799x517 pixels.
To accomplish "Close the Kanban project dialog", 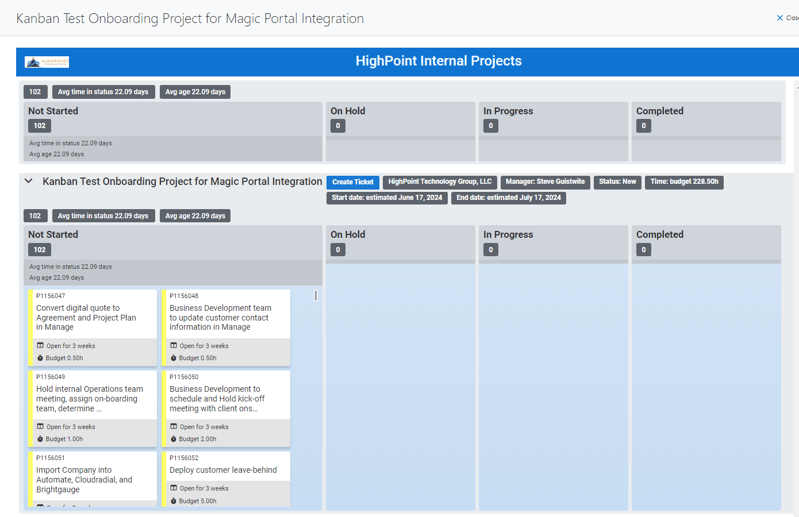I will point(787,18).
